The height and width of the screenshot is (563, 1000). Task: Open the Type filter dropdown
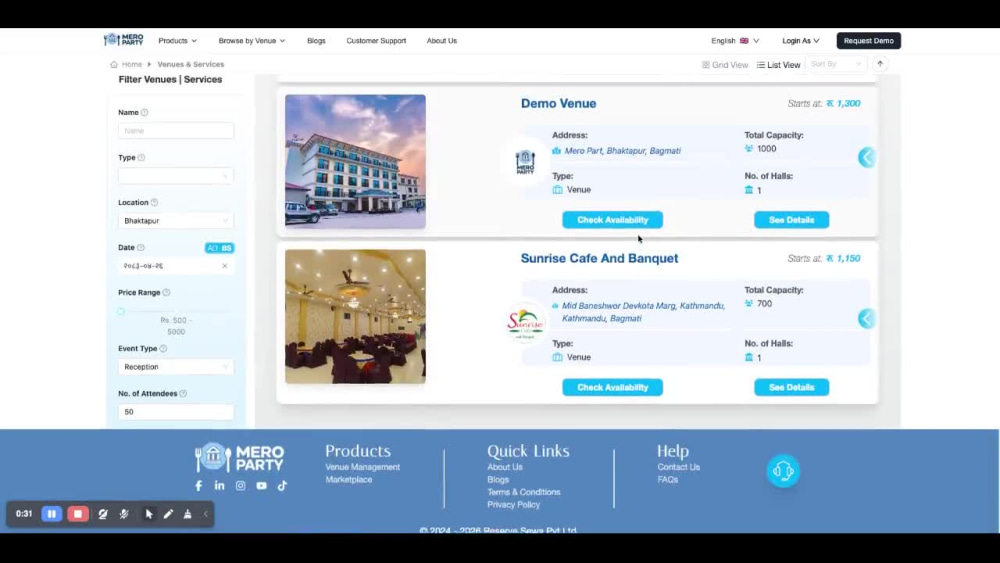(176, 176)
